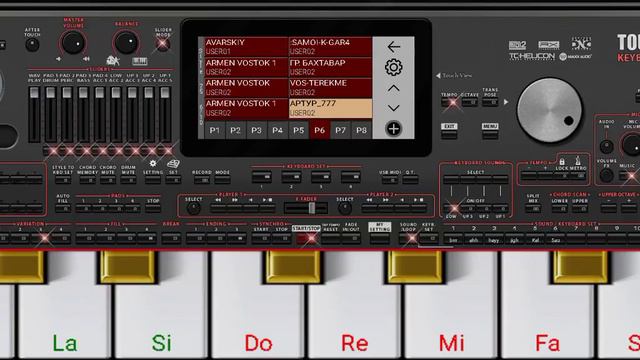This screenshot has width=640, height=360.
Task: Toggle the After Touch button
Action: [x=32, y=45]
